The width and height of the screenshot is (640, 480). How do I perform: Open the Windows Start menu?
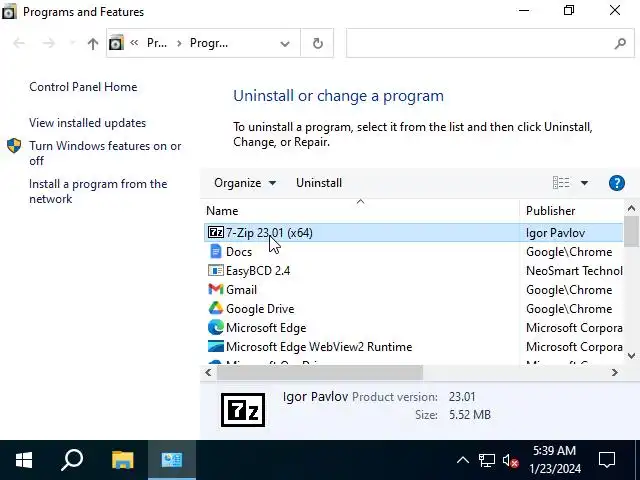(24, 460)
